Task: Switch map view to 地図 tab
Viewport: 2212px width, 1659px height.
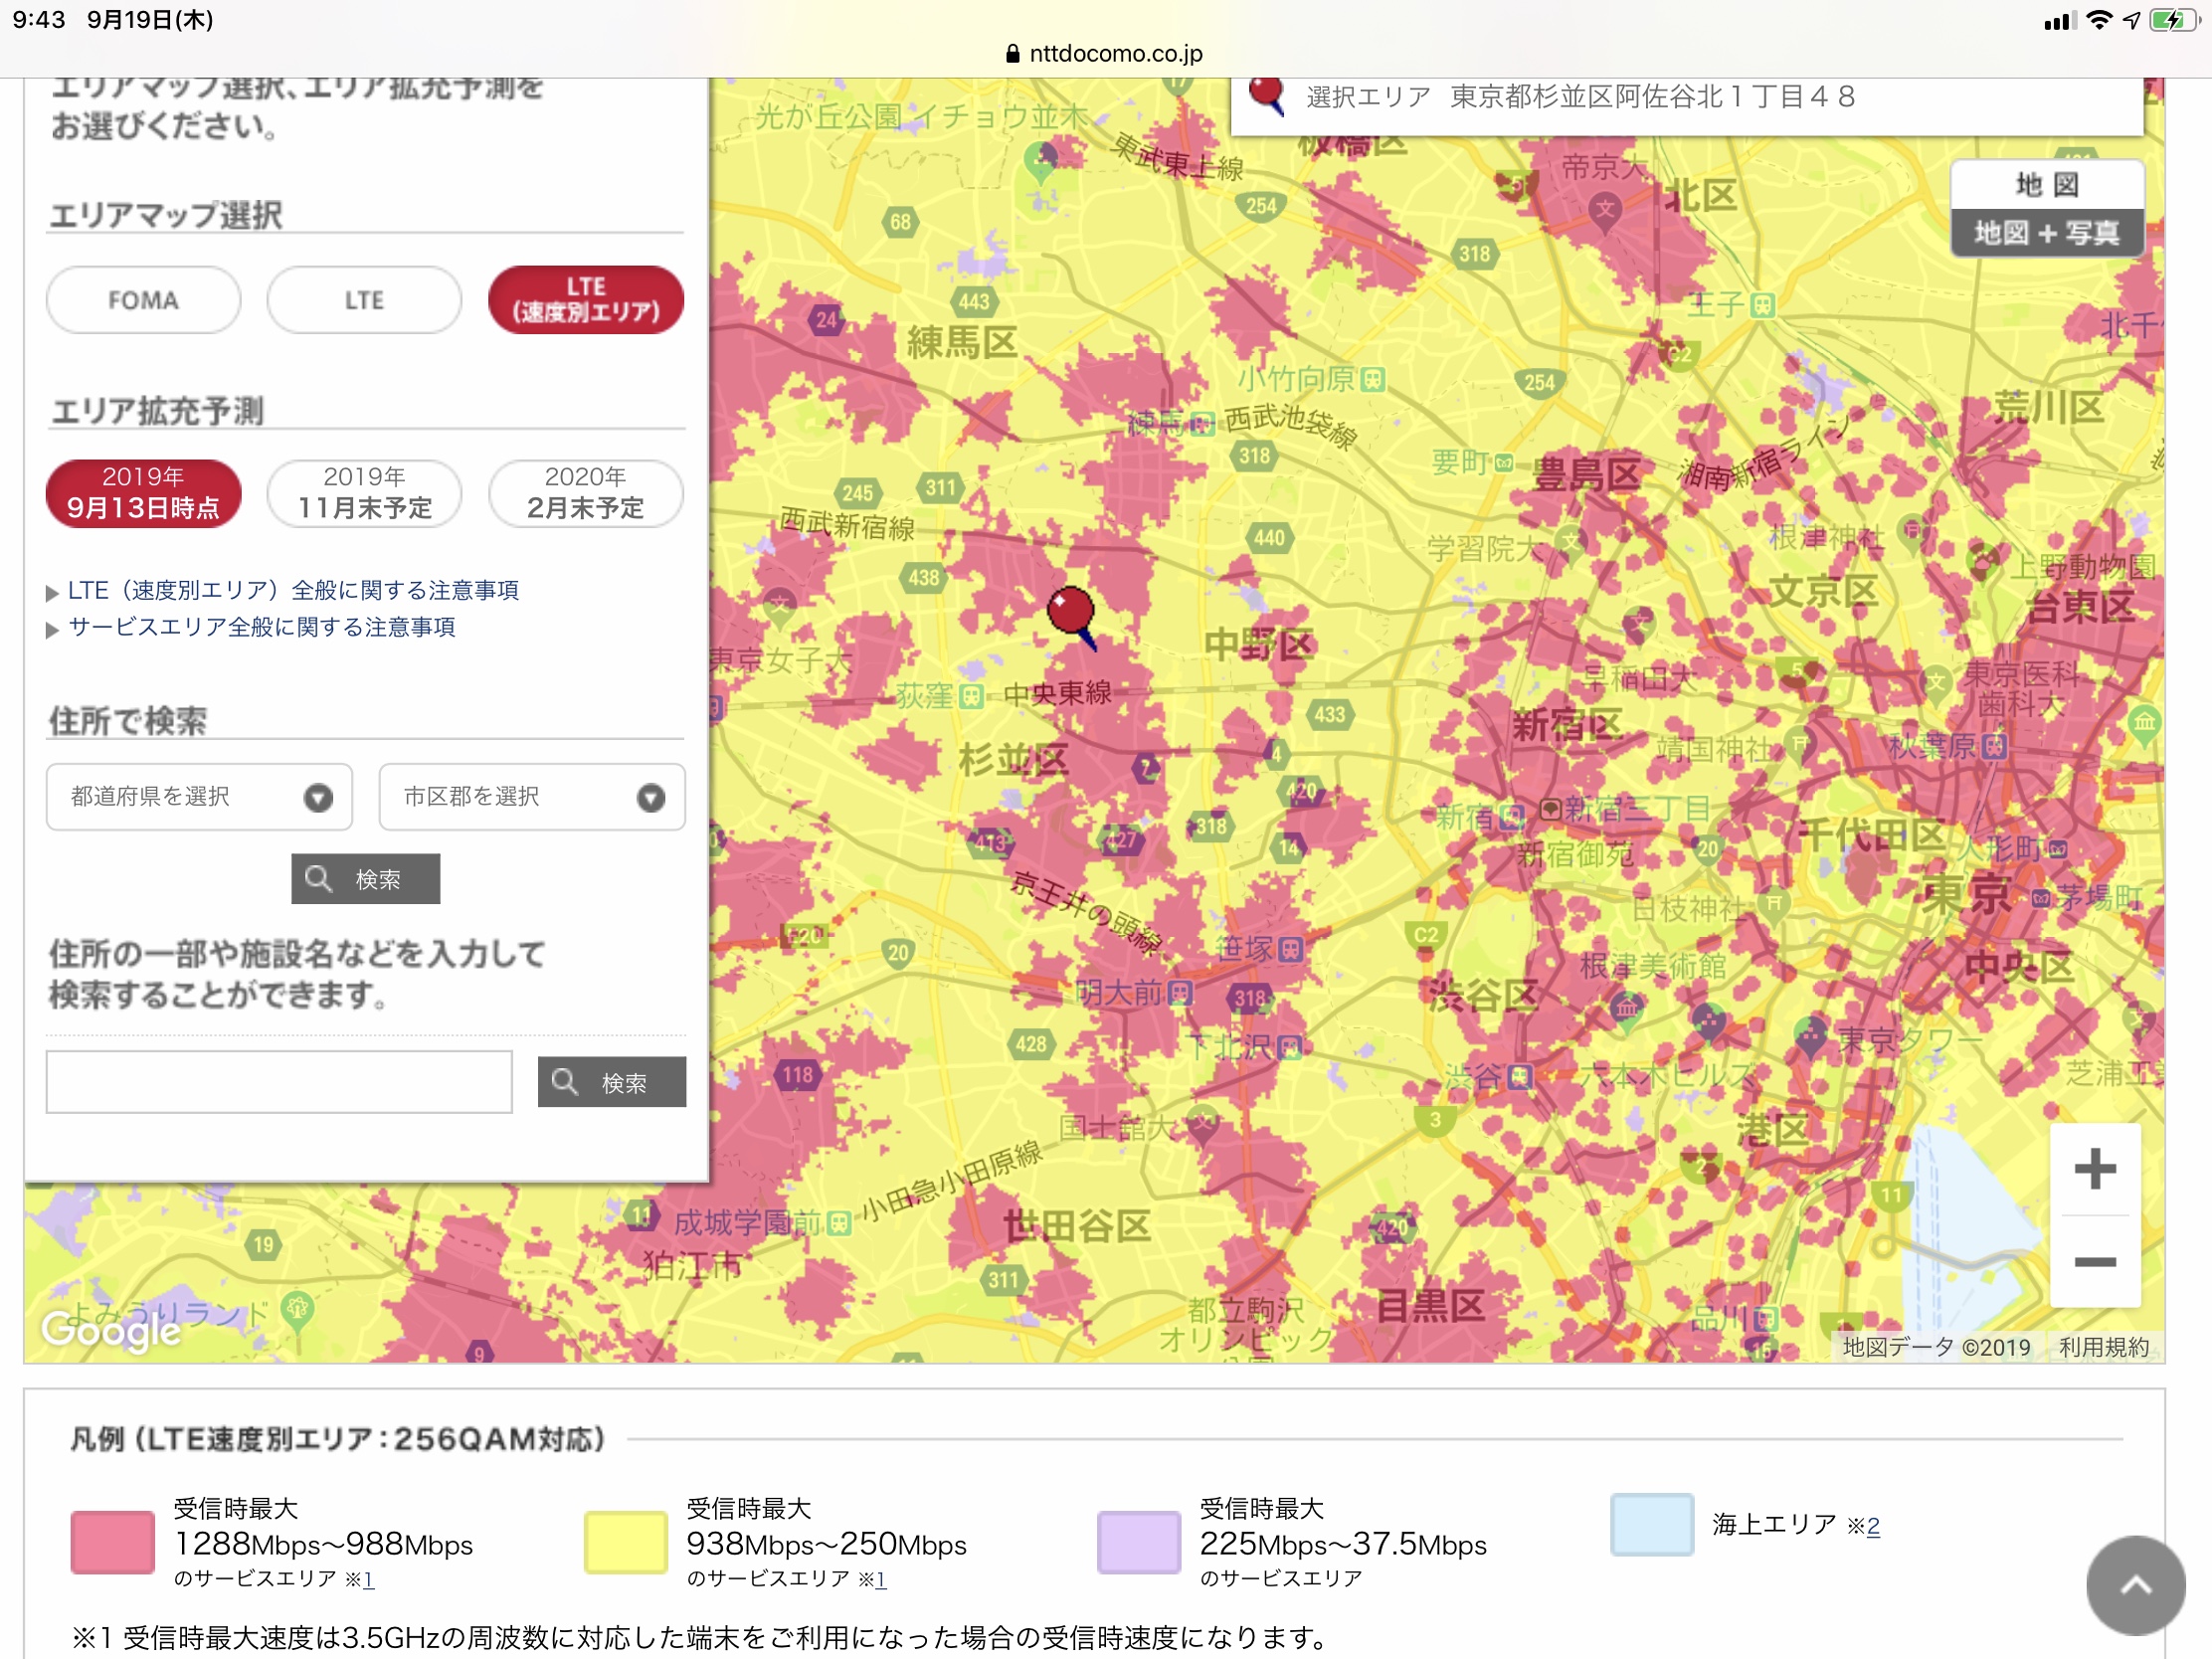Action: coord(2046,184)
